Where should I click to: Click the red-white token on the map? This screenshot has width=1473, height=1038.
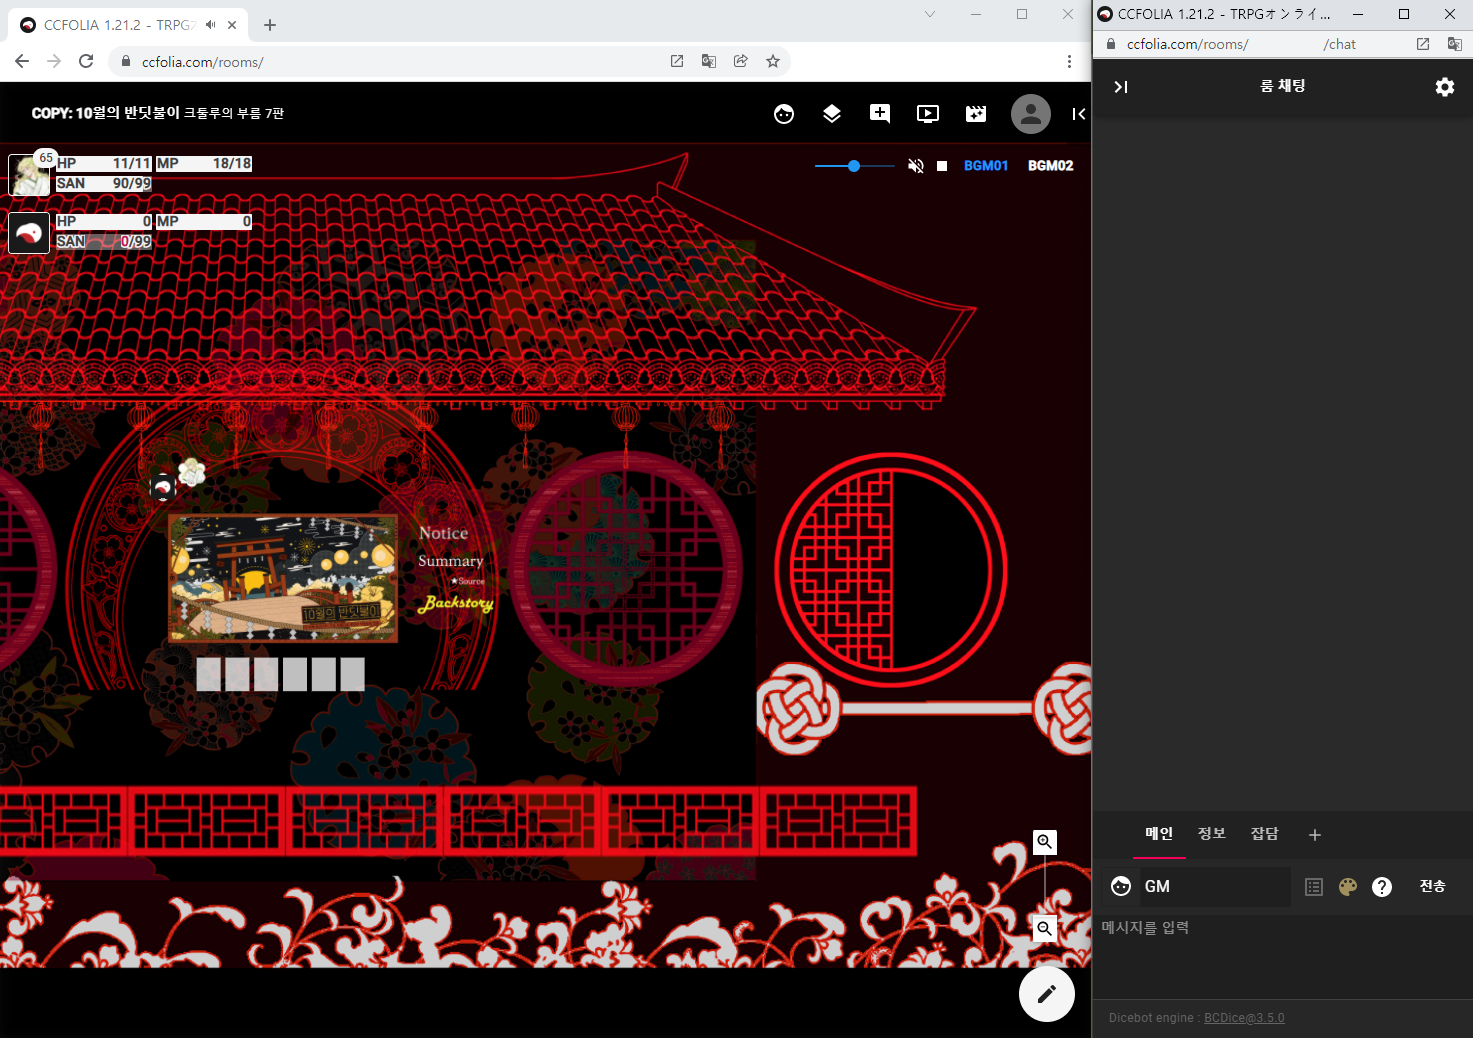163,487
